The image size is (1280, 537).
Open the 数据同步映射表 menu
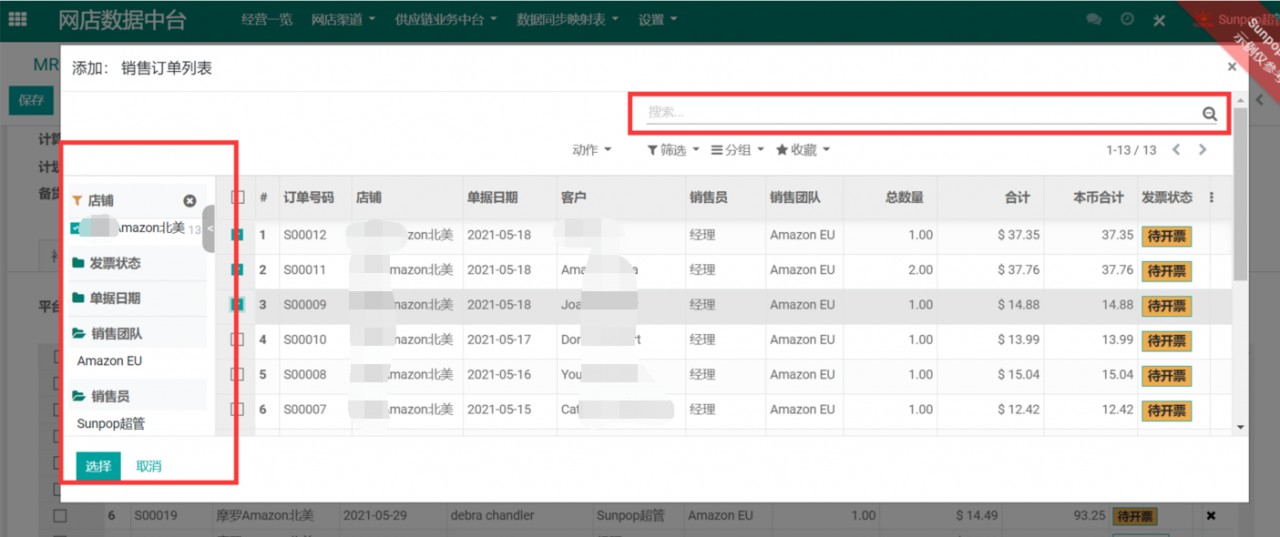567,20
